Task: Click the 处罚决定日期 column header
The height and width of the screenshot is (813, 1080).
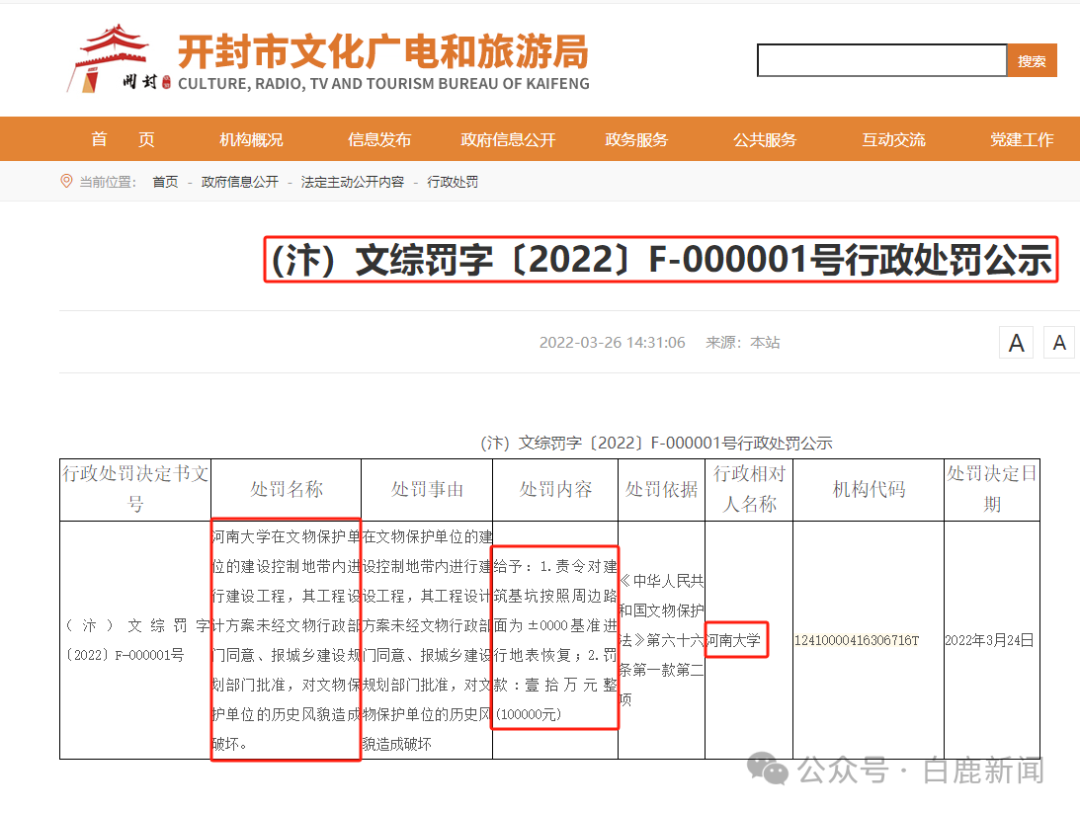Action: 992,489
